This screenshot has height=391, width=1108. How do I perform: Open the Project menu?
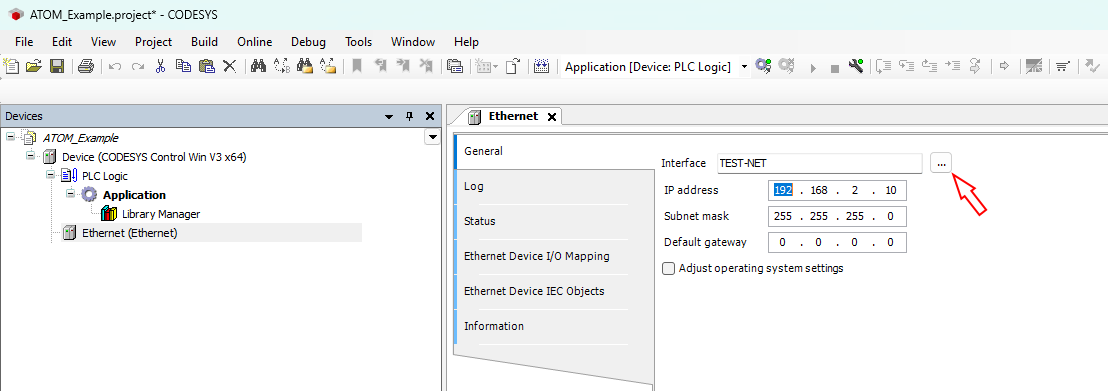(x=153, y=42)
